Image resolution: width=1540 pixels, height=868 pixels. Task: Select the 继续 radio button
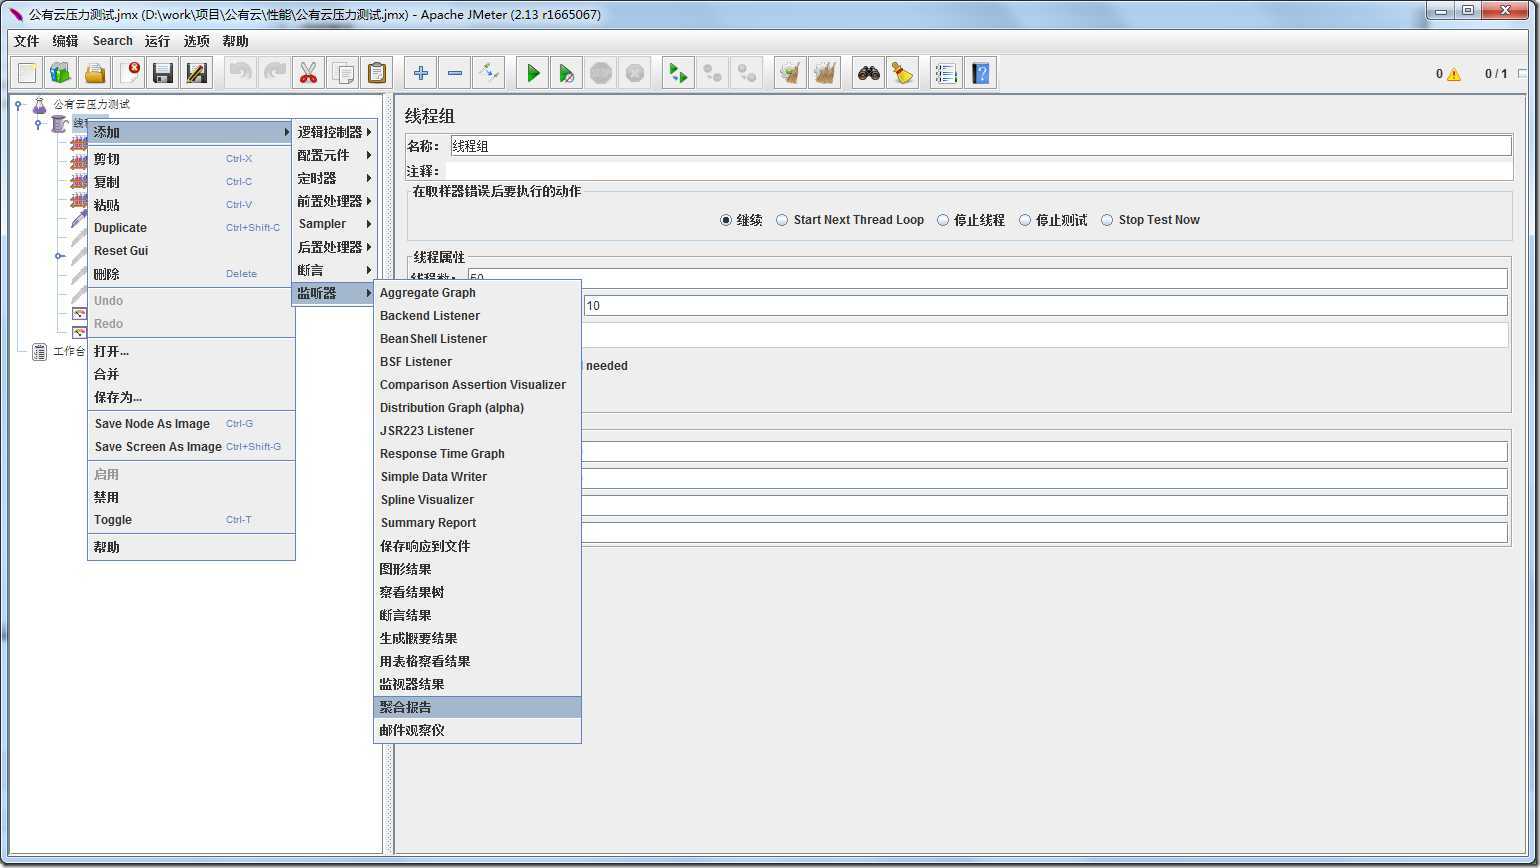(726, 220)
